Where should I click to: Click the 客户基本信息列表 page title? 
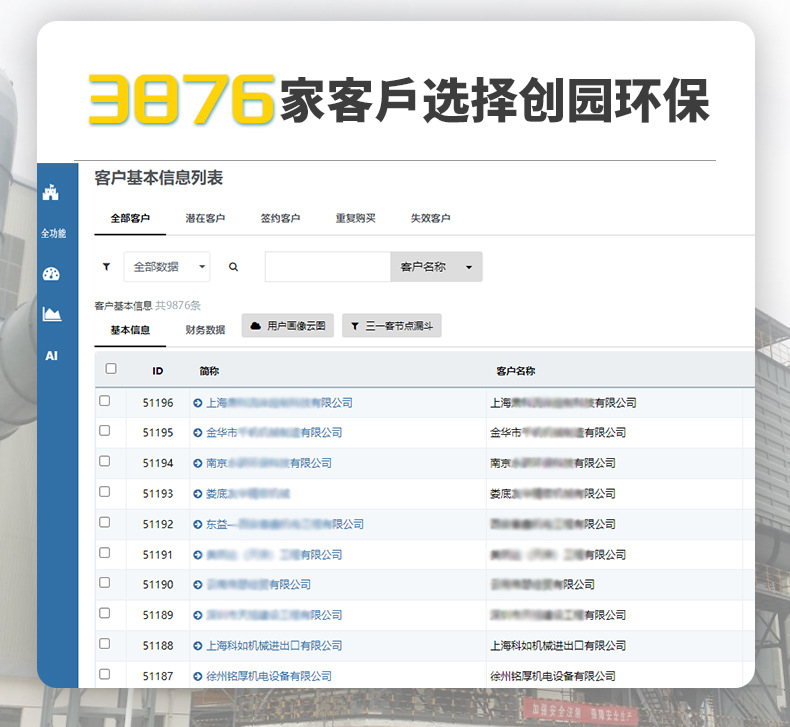[x=159, y=178]
